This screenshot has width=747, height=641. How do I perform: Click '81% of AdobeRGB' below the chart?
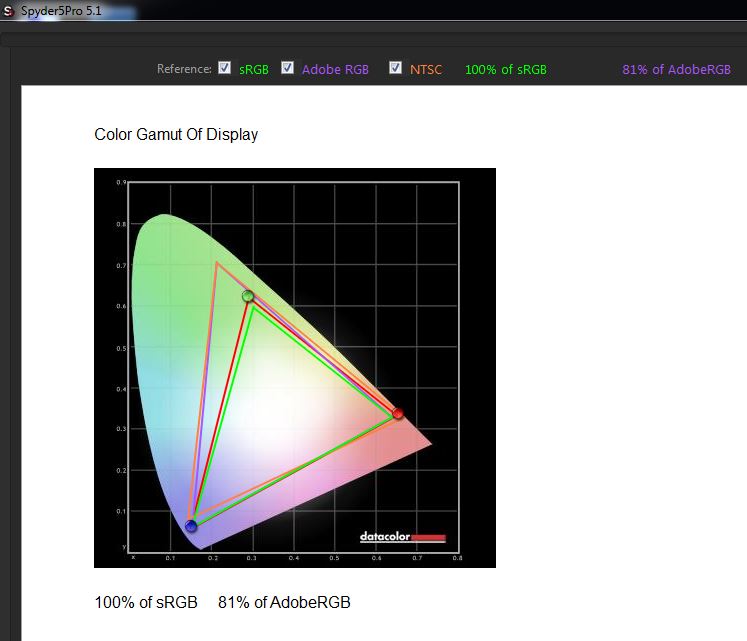click(284, 602)
